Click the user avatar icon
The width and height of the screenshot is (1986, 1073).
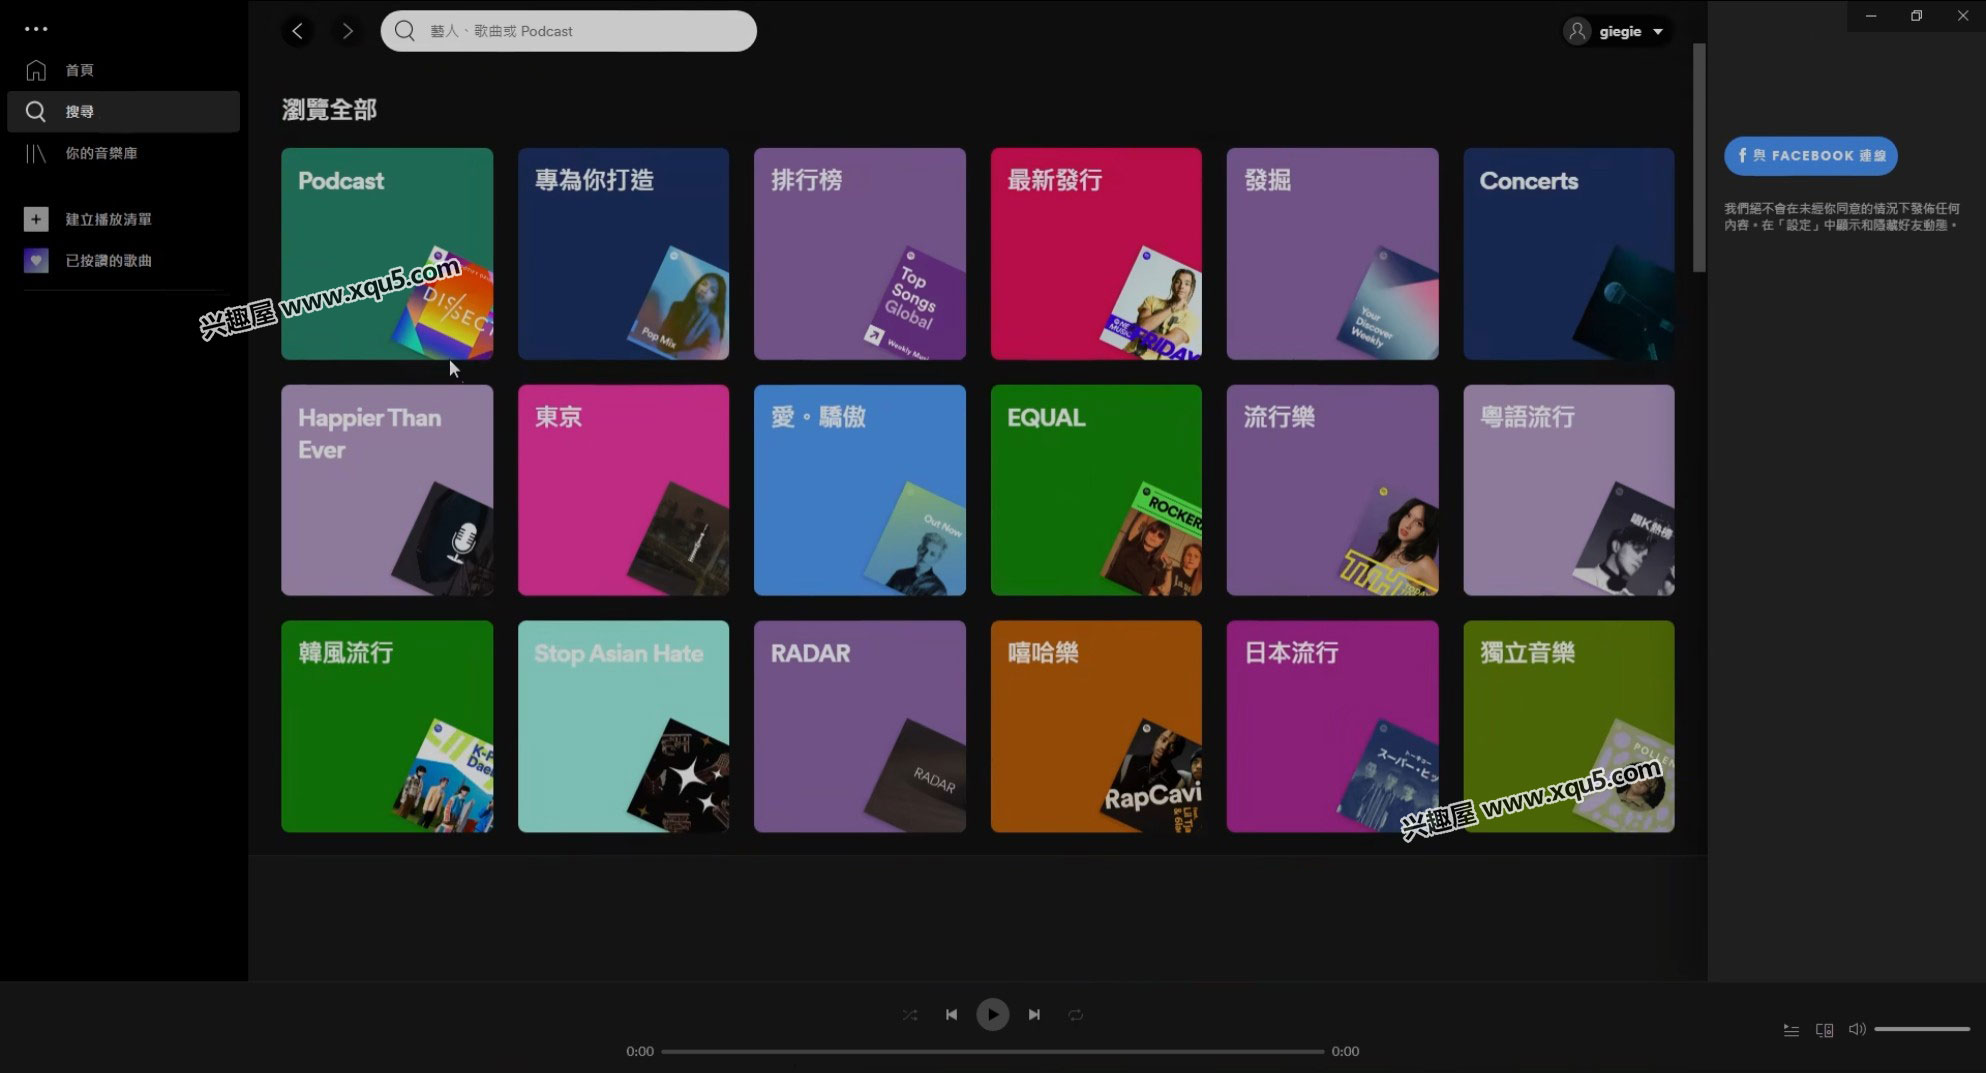point(1577,31)
